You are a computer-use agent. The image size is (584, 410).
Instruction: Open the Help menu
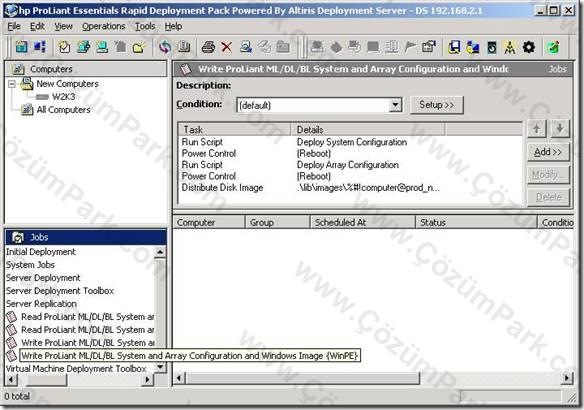(173, 26)
